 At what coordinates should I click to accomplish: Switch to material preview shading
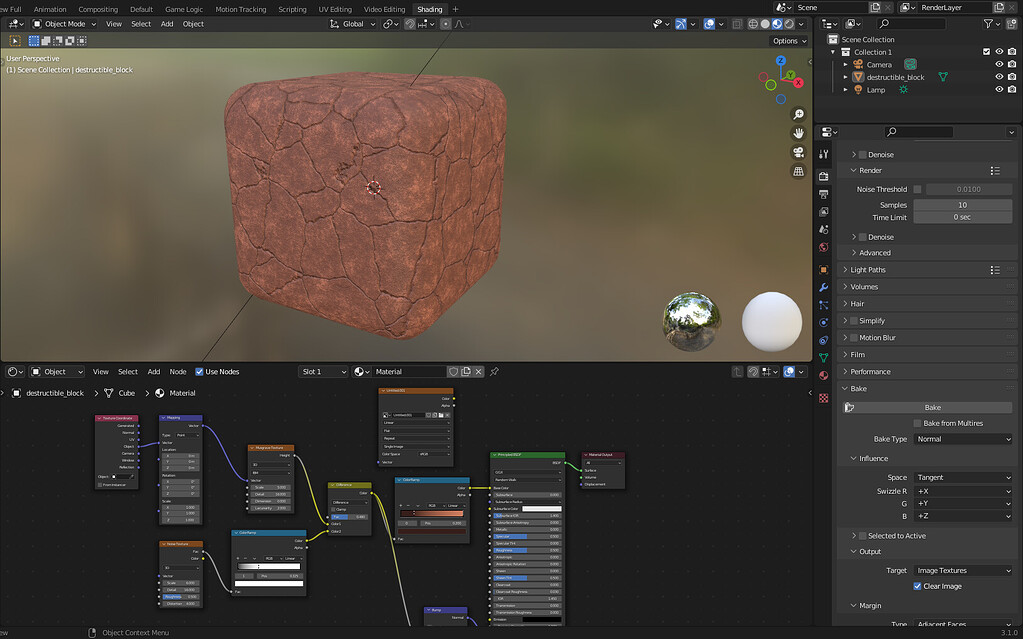pyautogui.click(x=777, y=23)
